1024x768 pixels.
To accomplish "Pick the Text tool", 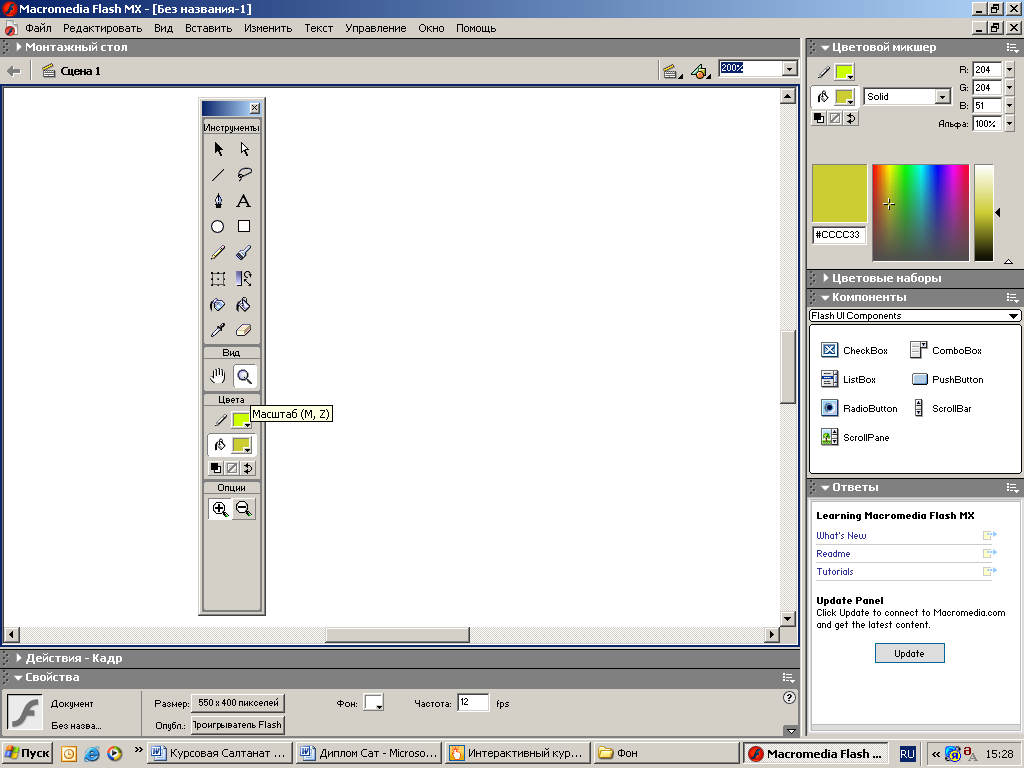I will point(244,200).
